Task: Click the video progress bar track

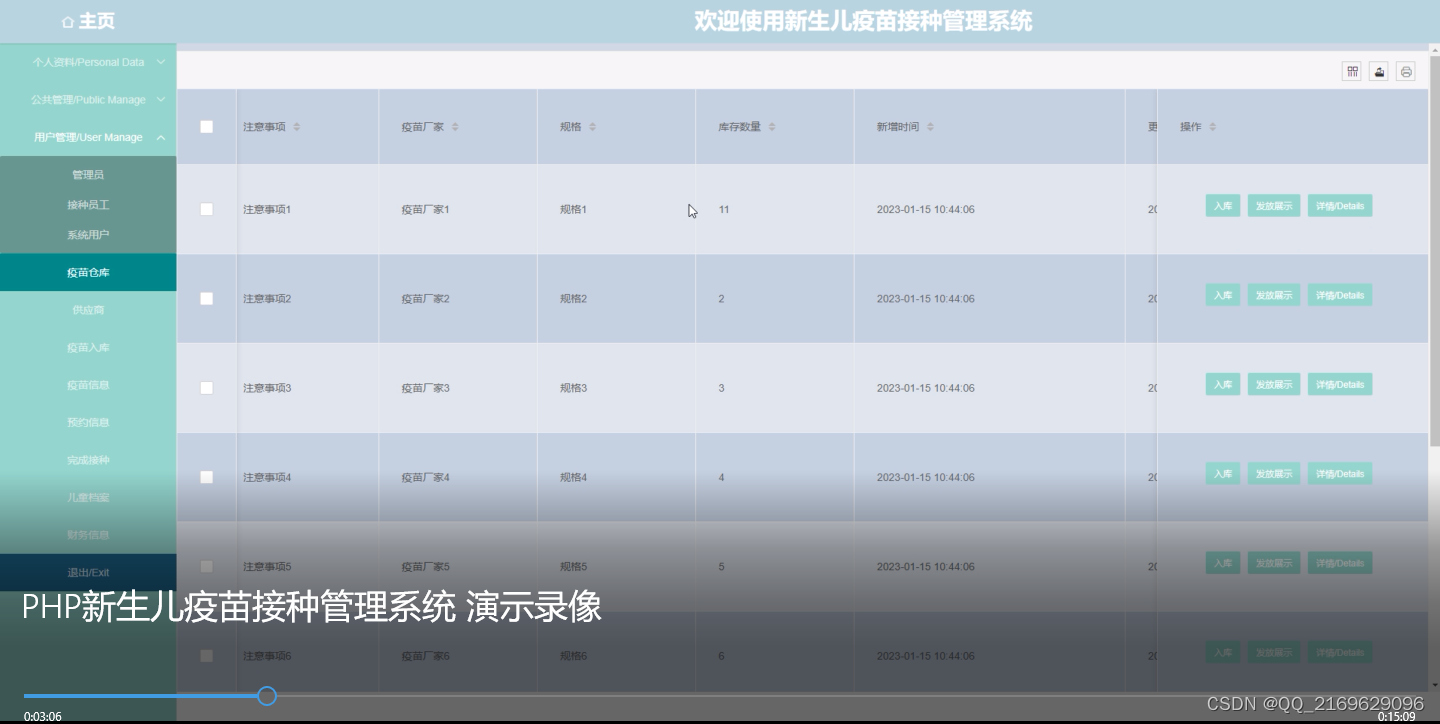Action: tap(720, 696)
